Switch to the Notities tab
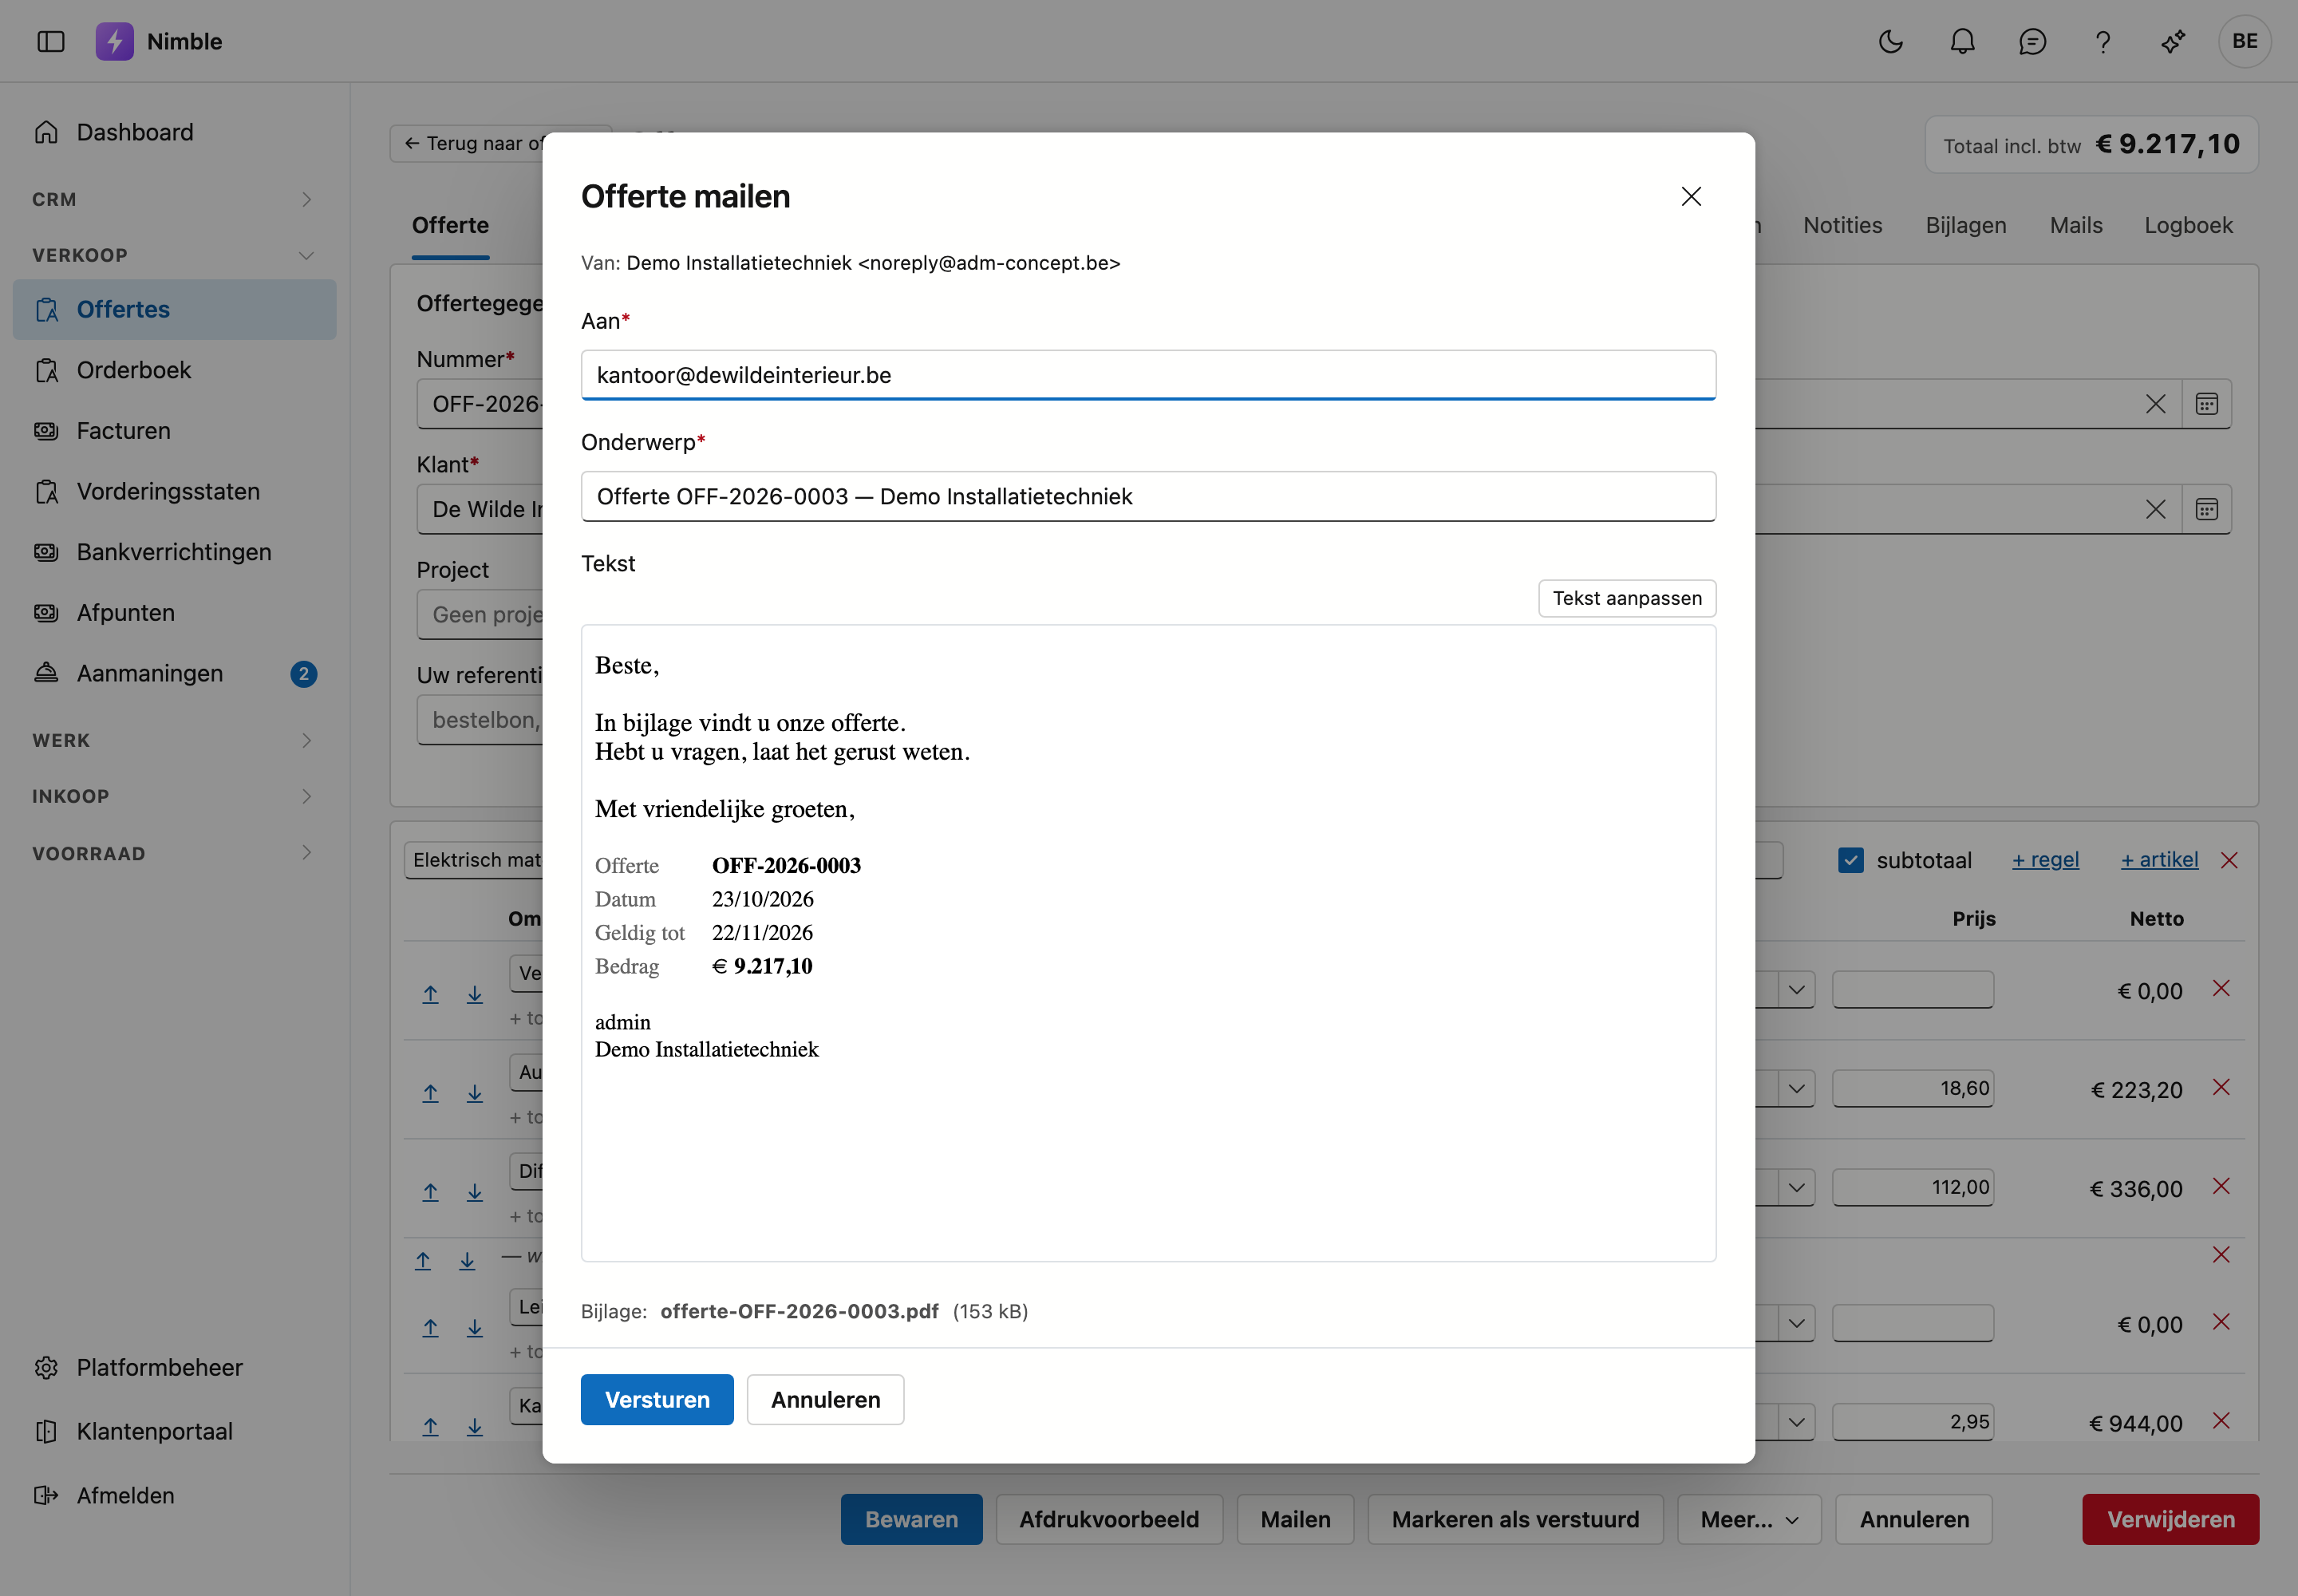Viewport: 2298px width, 1596px height. point(1842,225)
